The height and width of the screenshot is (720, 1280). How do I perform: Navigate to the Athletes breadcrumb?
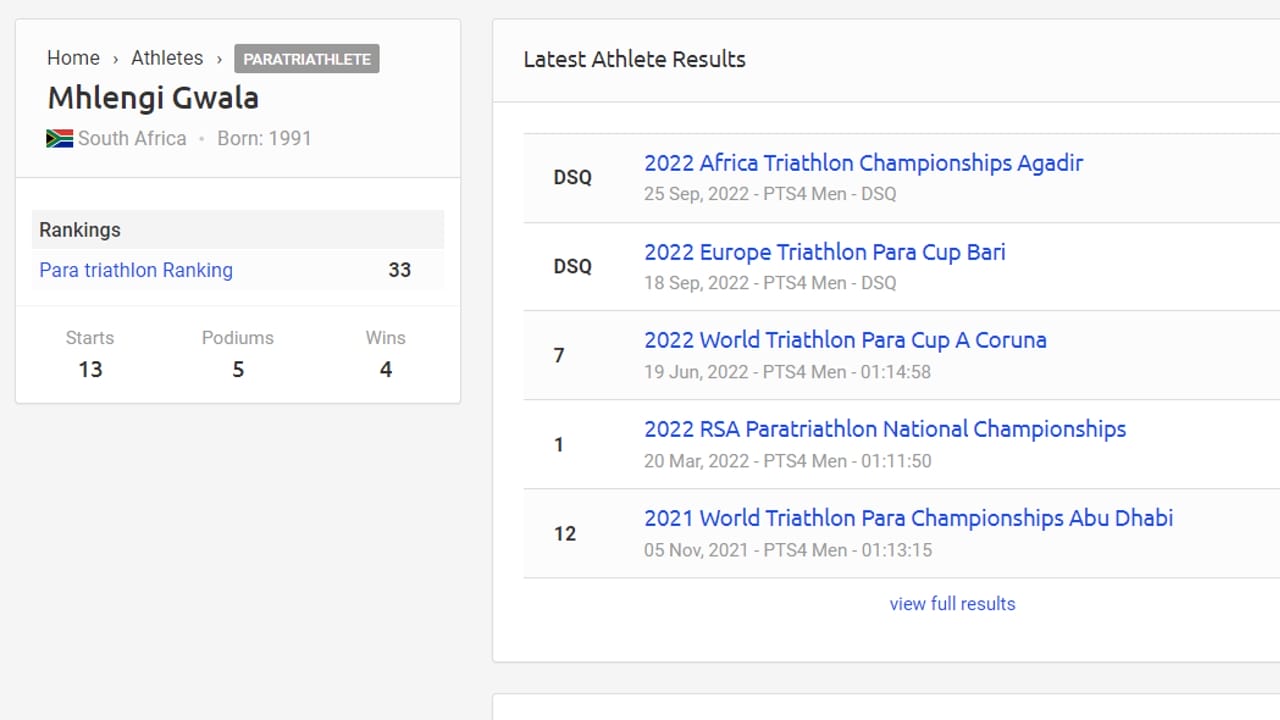167,58
